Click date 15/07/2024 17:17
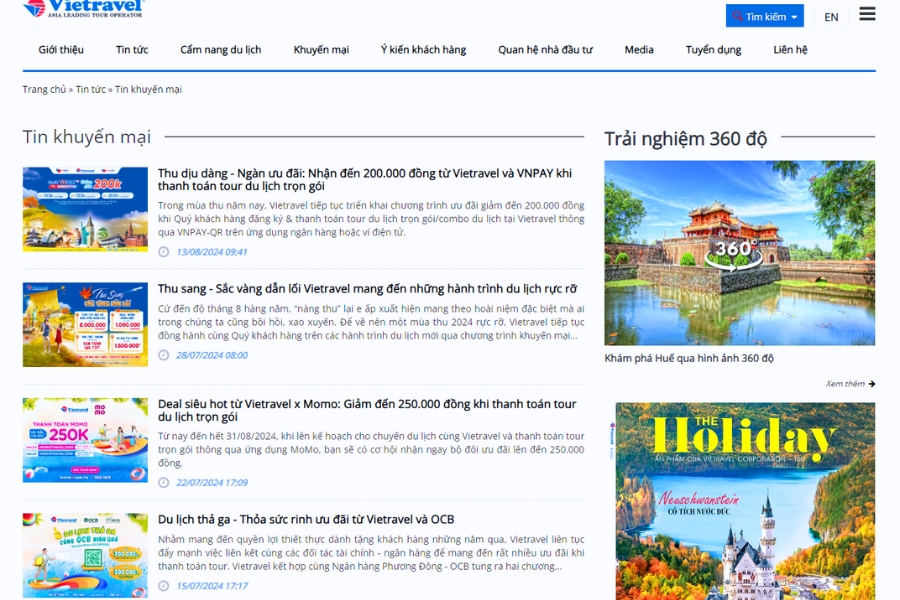The image size is (900, 600). (x=212, y=586)
